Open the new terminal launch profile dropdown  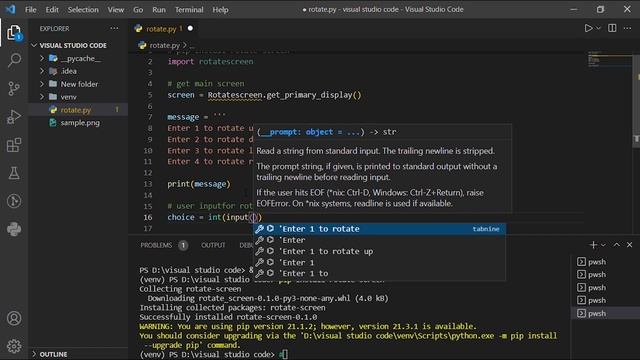tap(603, 245)
